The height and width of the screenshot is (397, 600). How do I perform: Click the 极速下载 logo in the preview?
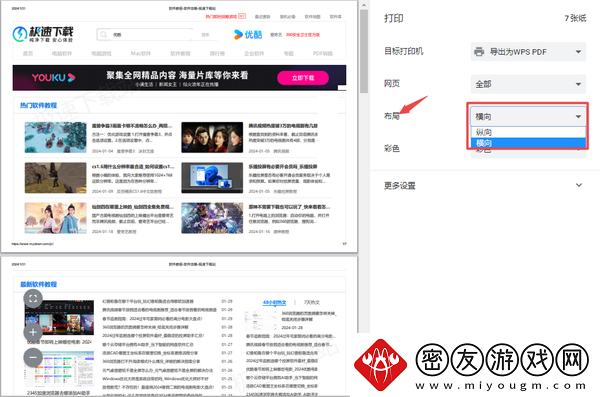pyautogui.click(x=42, y=34)
